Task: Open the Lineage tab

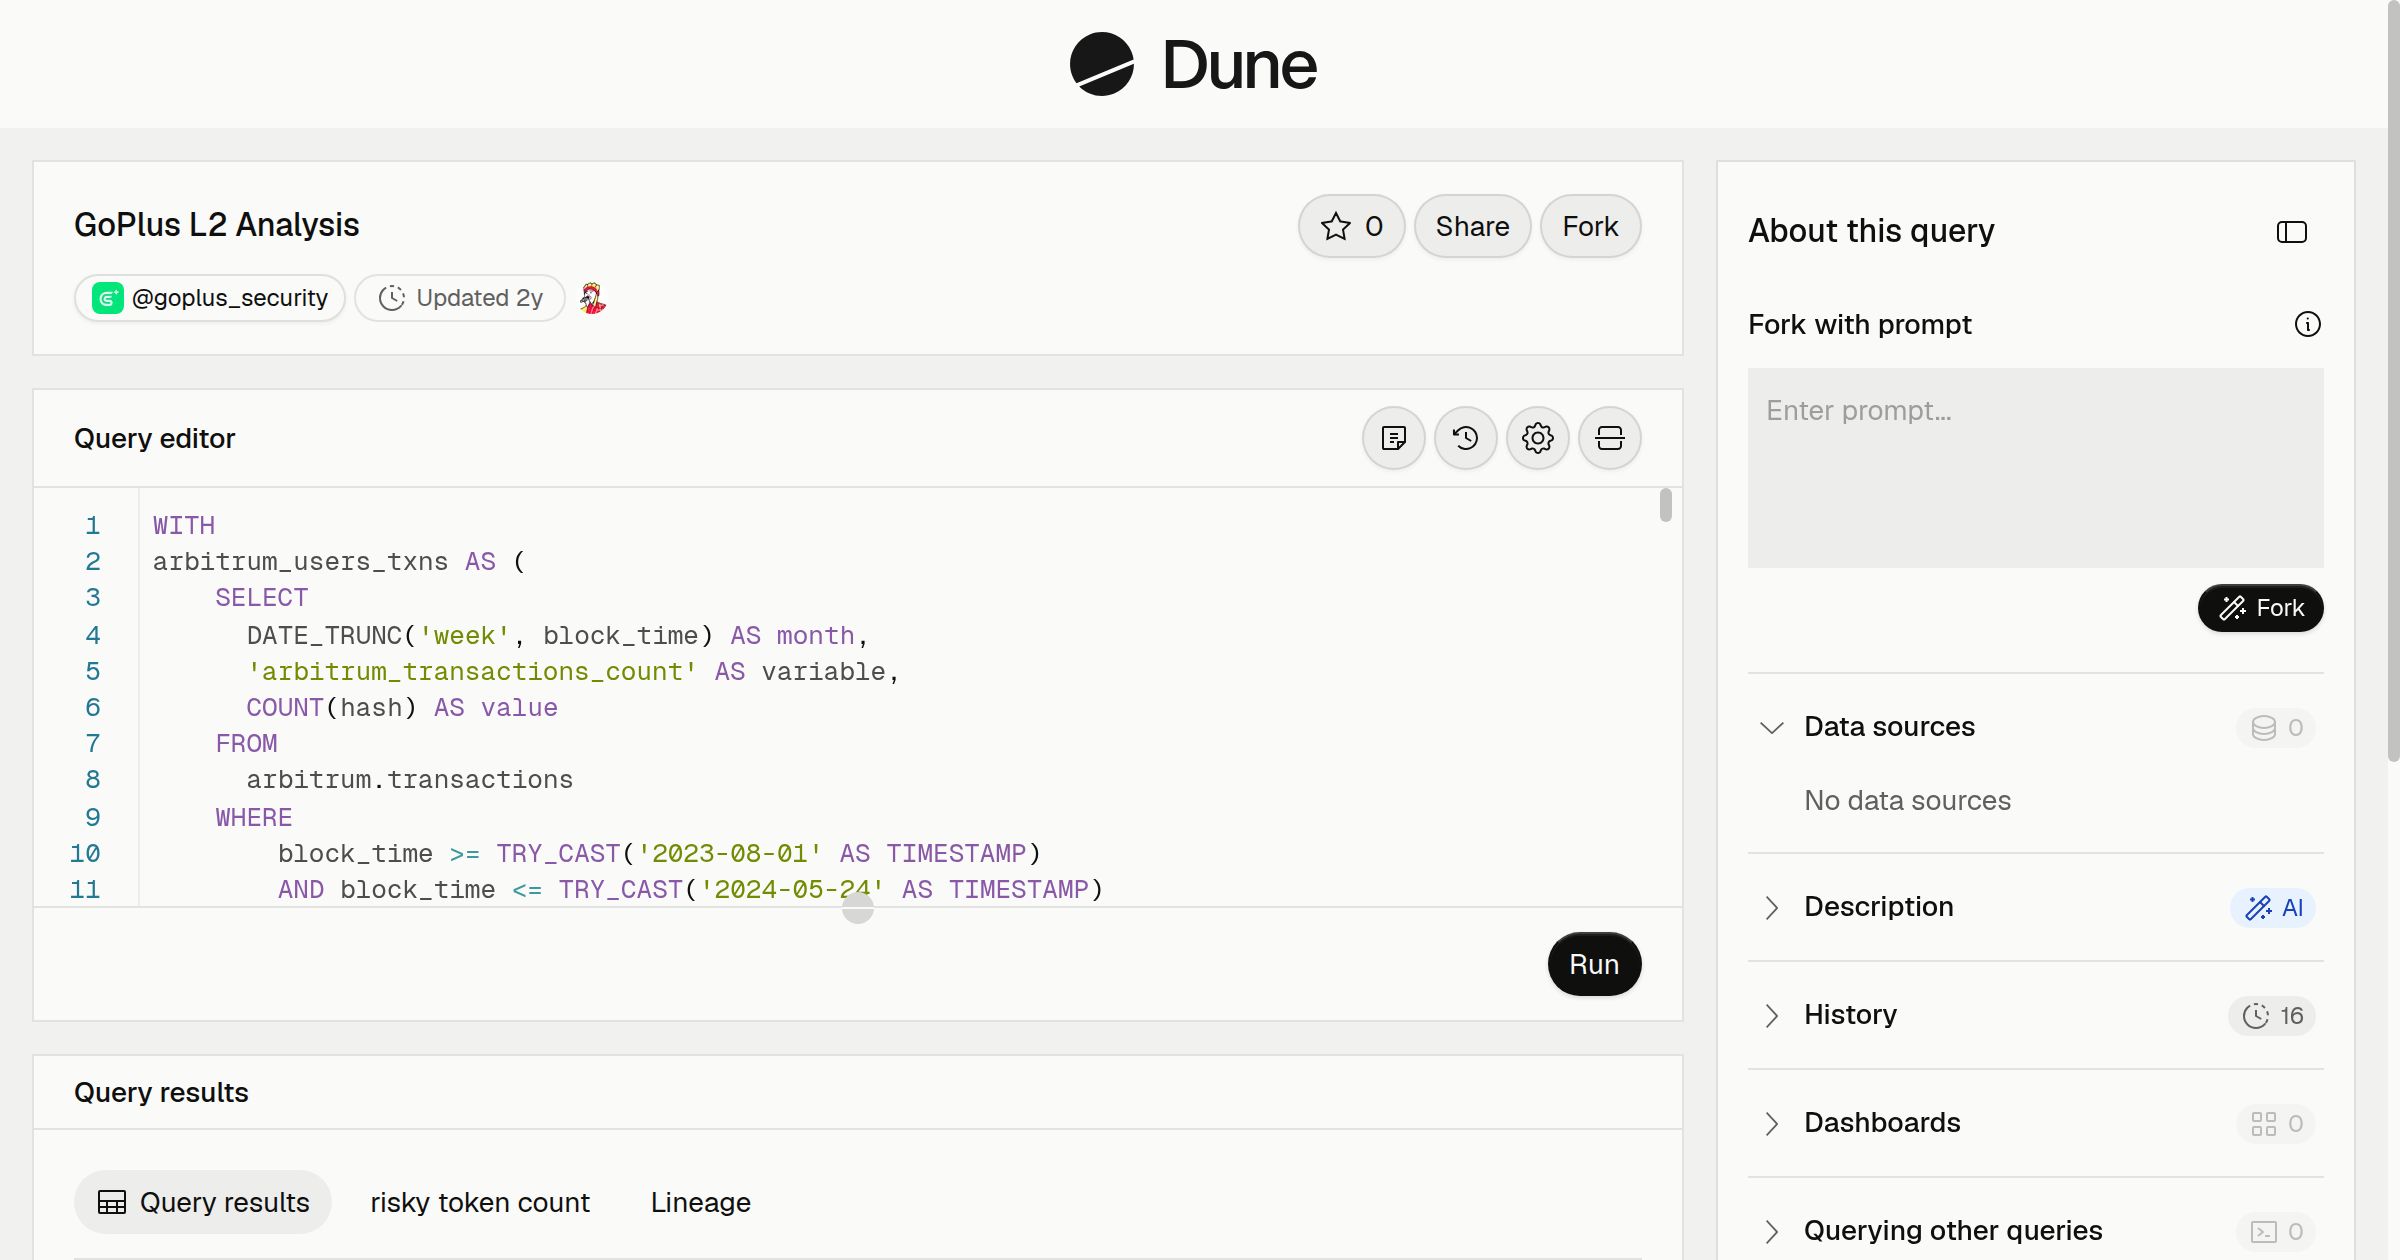Action: pyautogui.click(x=700, y=1202)
